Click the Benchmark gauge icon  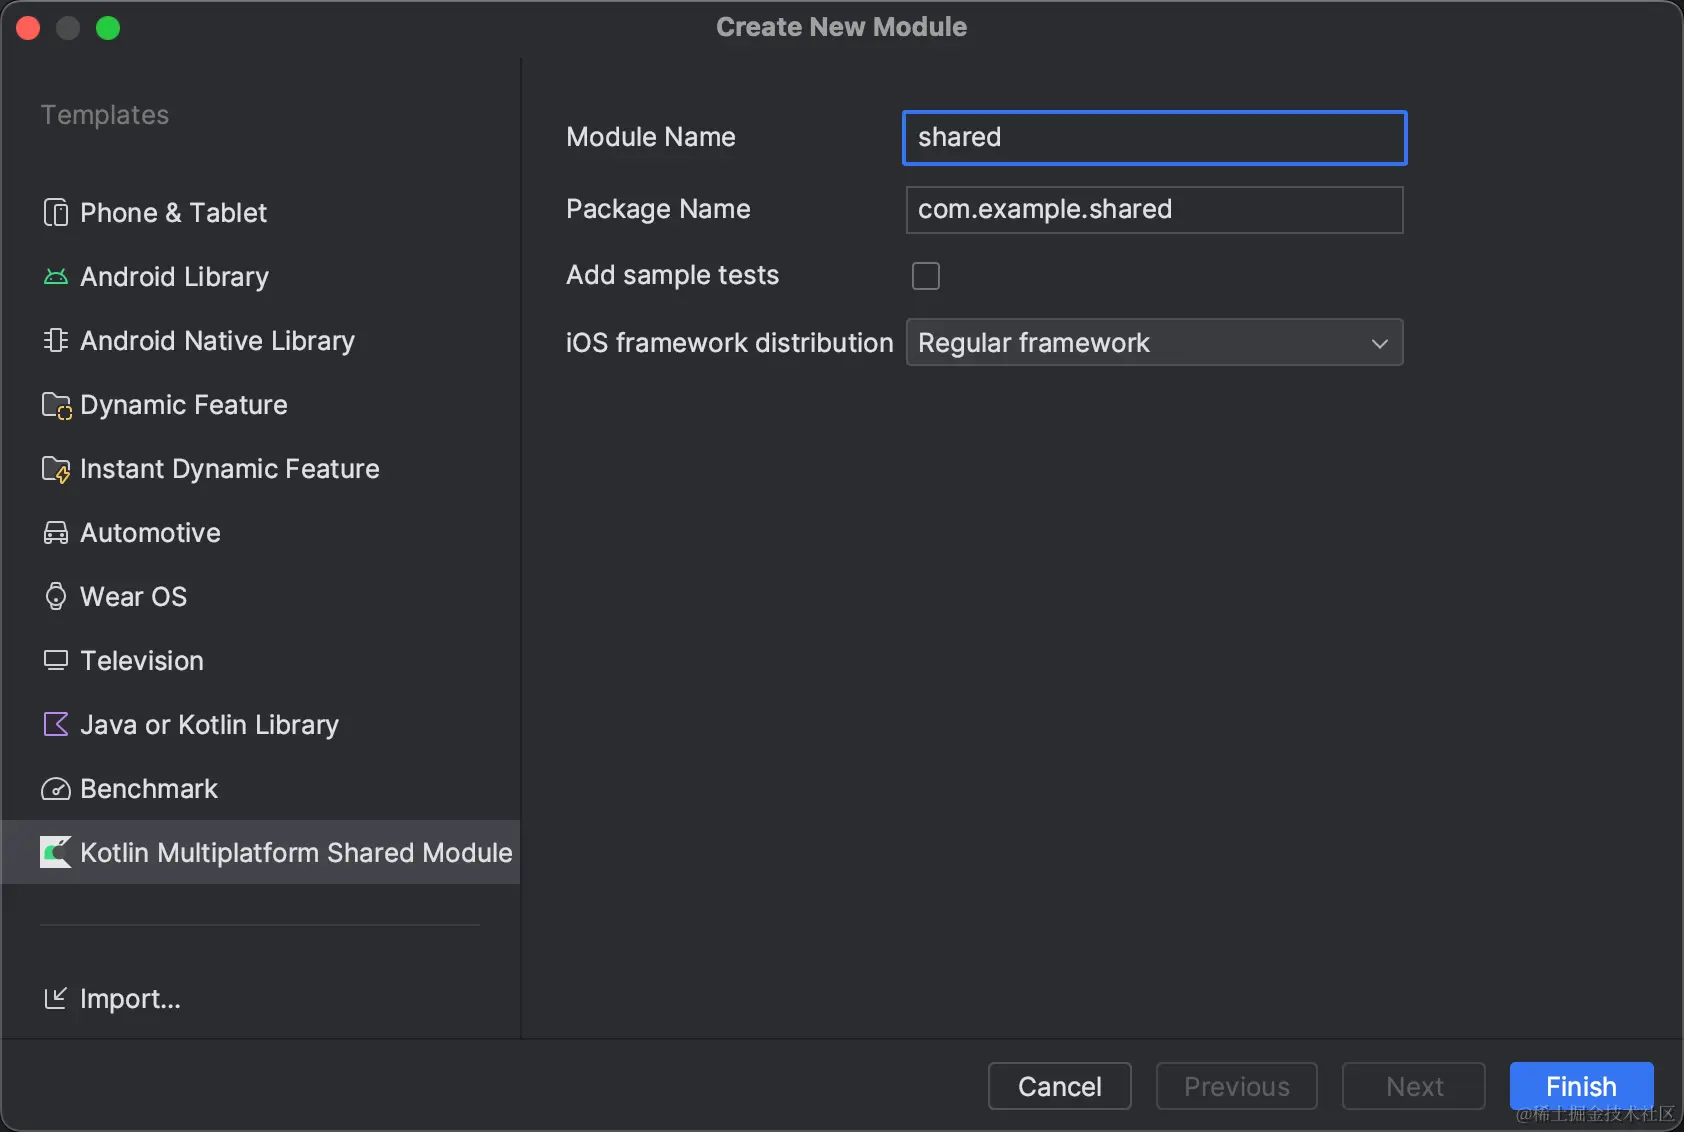coord(56,789)
